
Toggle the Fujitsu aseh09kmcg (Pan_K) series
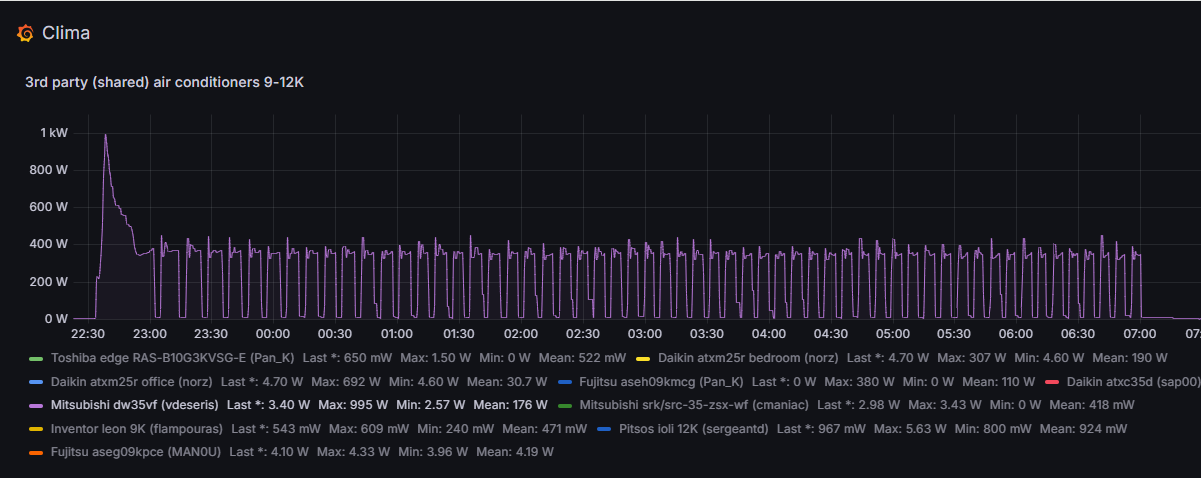pos(661,382)
